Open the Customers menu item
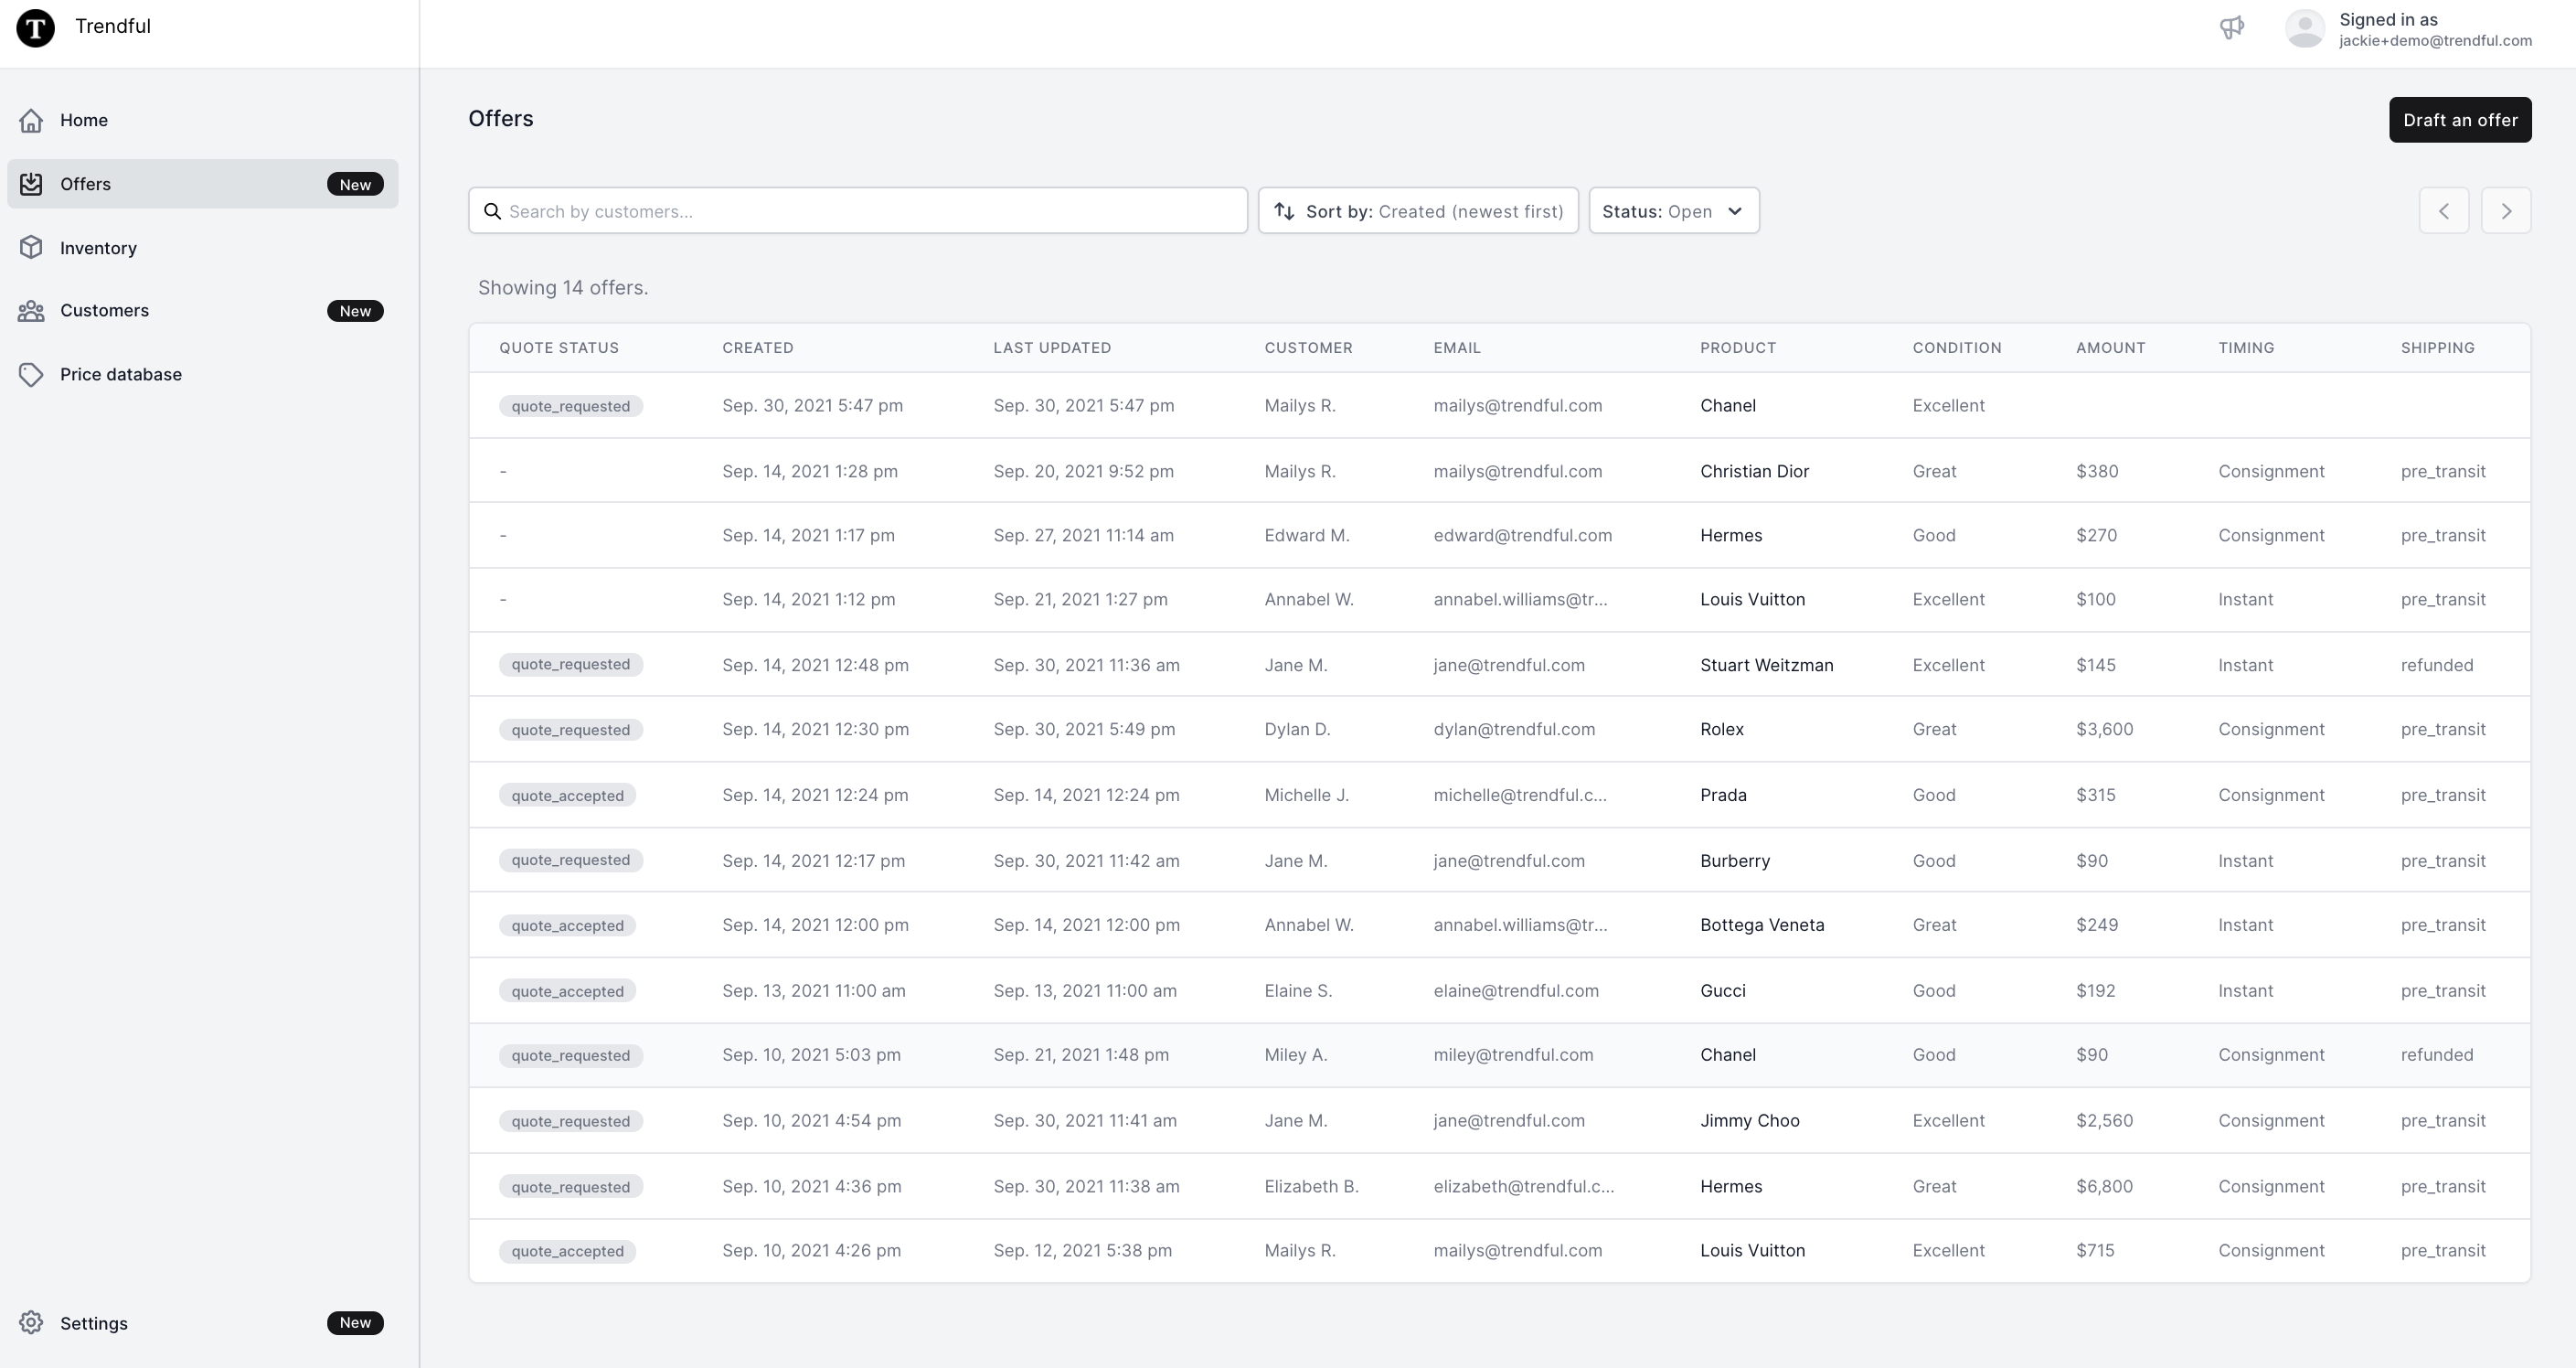Image resolution: width=2576 pixels, height=1368 pixels. tap(202, 311)
